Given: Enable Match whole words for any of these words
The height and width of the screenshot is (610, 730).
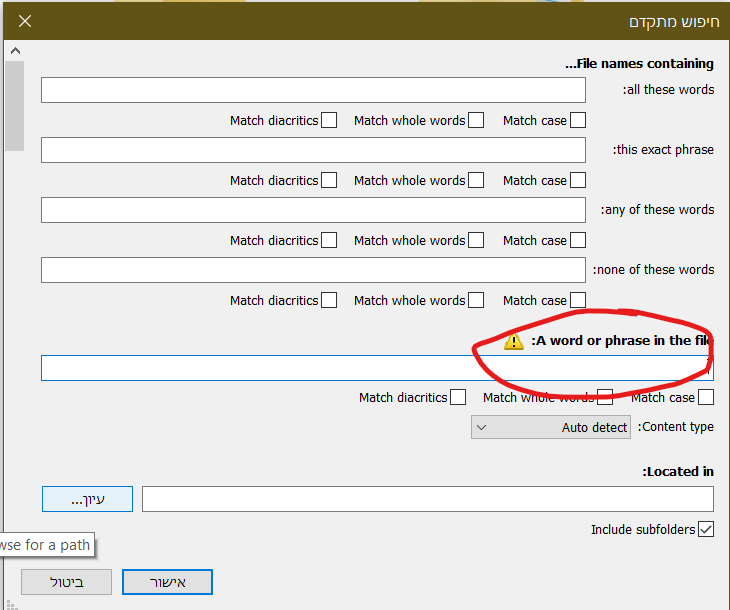Looking at the screenshot, I should click(476, 240).
